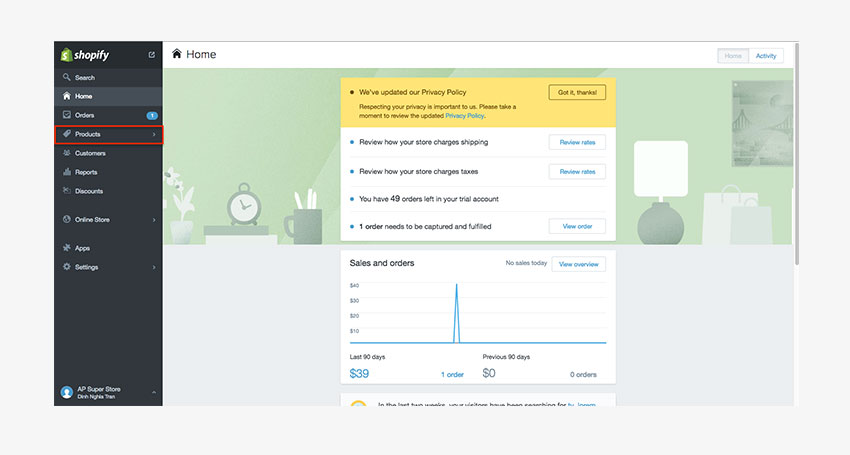The image size is (850, 455).
Task: Expand the Products submenu chevron
Action: point(153,134)
